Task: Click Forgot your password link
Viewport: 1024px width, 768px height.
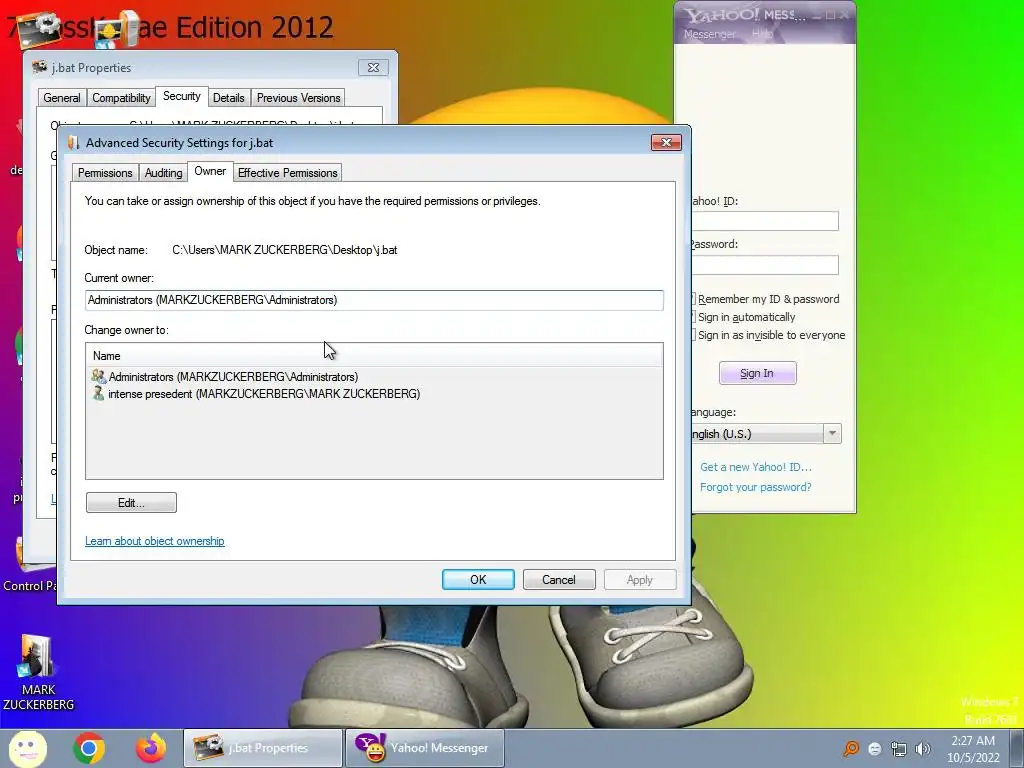Action: [756, 487]
